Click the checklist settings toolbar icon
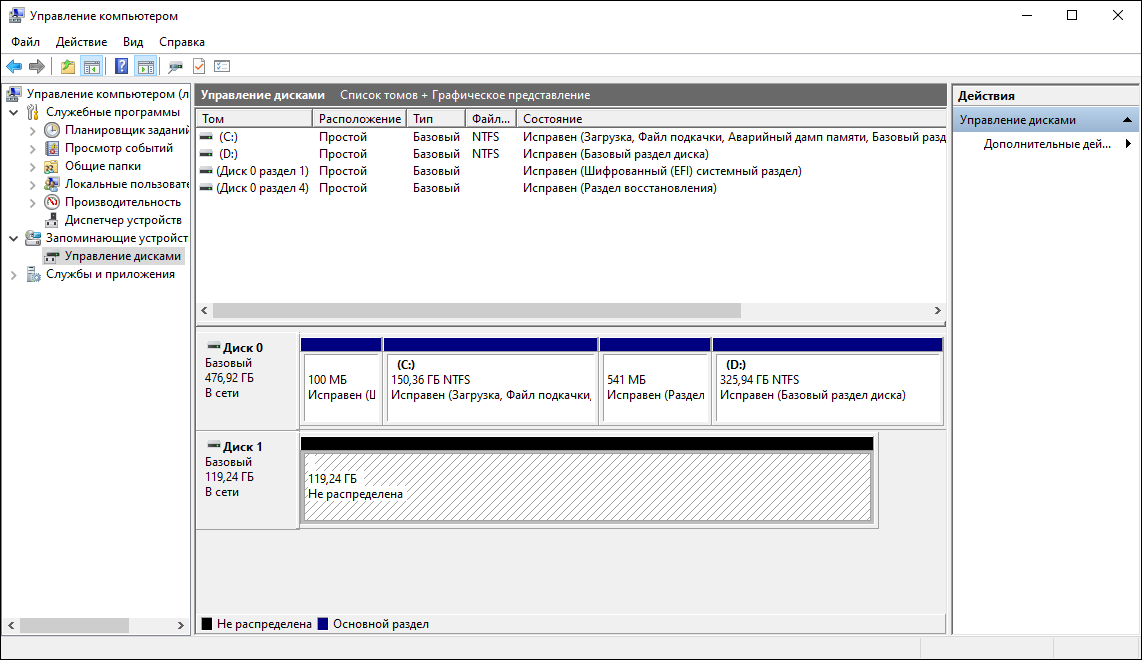Viewport: 1142px width, 660px height. click(x=222, y=67)
